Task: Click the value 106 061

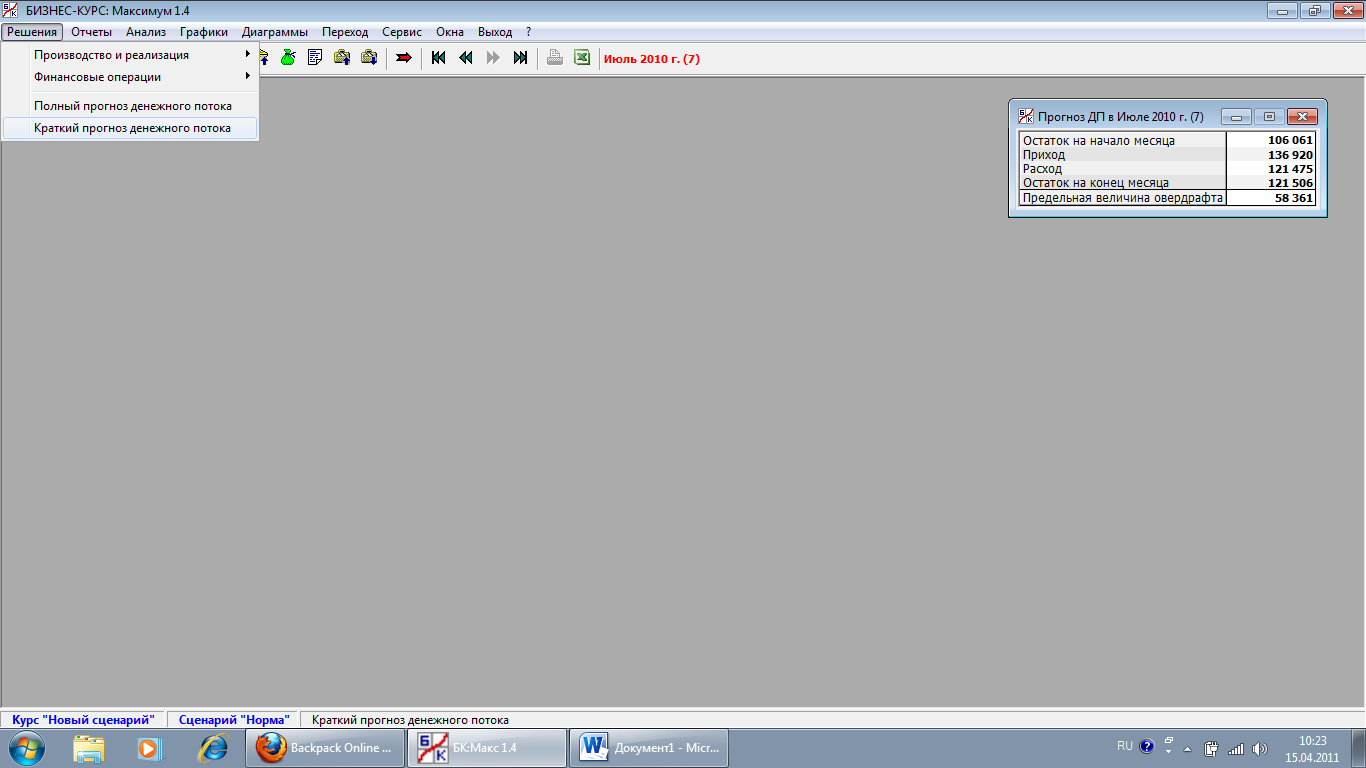Action: pyautogui.click(x=1290, y=141)
